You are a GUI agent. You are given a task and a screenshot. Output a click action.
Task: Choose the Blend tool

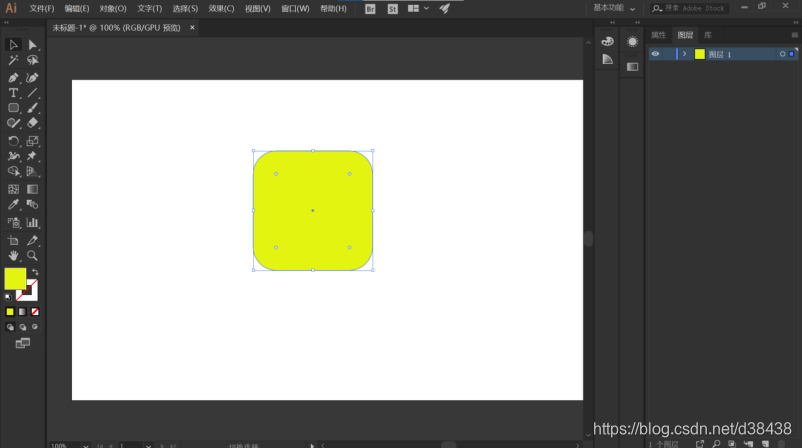pos(32,205)
